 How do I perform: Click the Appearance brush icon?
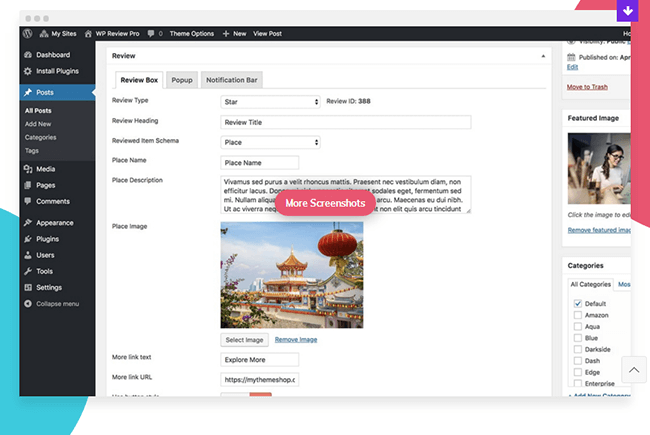27,224
